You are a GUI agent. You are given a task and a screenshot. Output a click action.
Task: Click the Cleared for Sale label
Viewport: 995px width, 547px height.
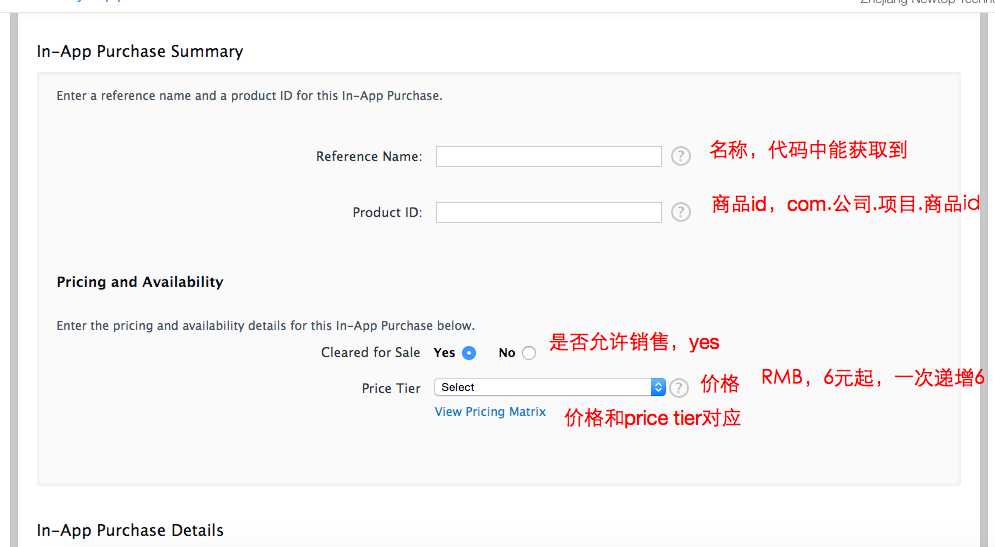pyautogui.click(x=371, y=353)
